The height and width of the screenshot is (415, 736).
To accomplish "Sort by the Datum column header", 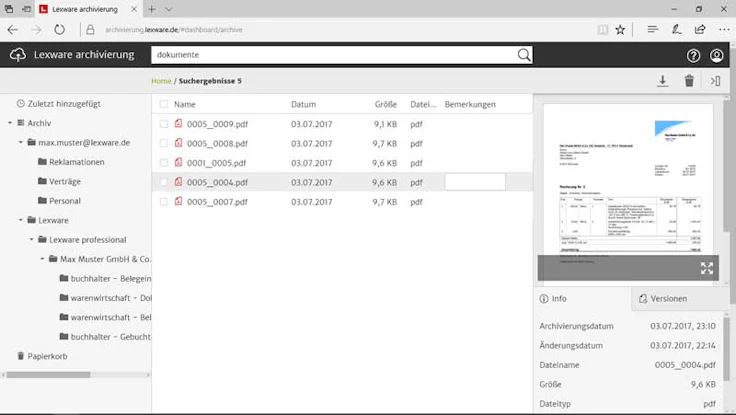I will (x=303, y=104).
